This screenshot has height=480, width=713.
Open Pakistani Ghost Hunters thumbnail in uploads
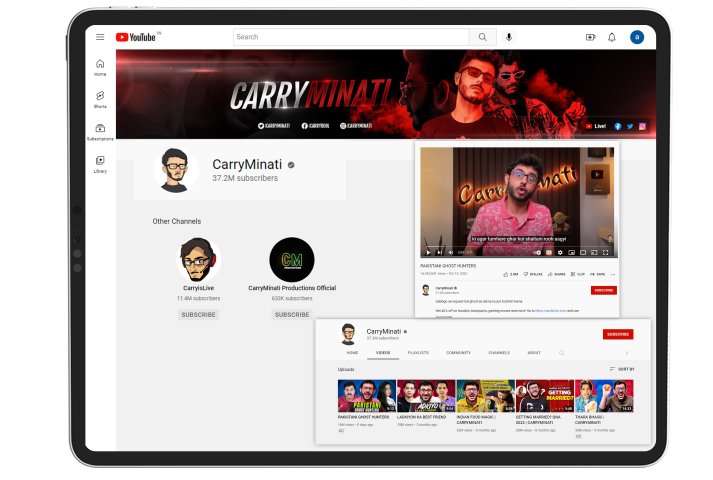(x=367, y=396)
